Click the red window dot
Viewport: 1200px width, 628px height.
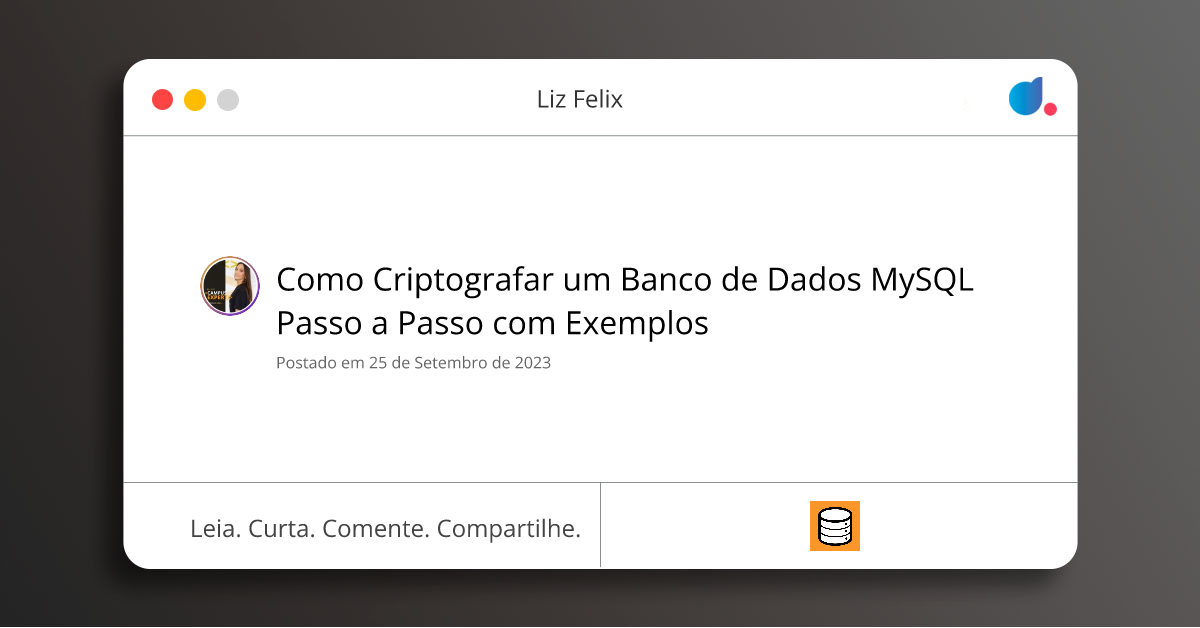coord(162,100)
